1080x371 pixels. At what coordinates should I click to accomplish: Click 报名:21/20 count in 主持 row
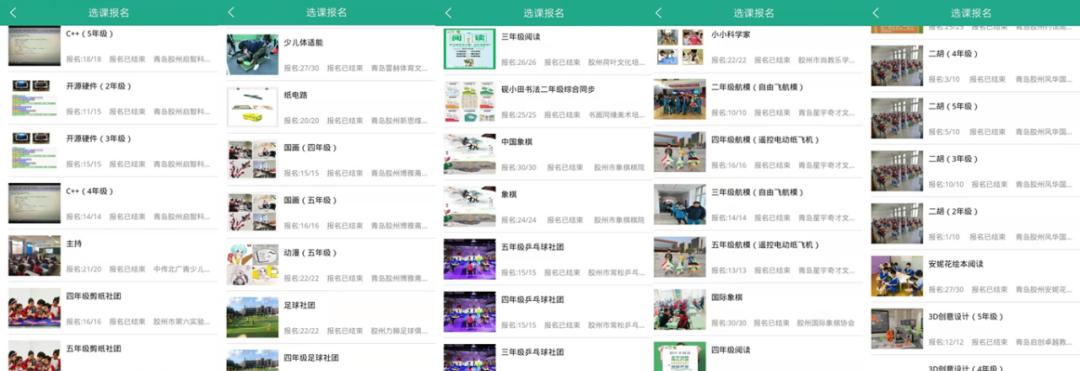83,269
